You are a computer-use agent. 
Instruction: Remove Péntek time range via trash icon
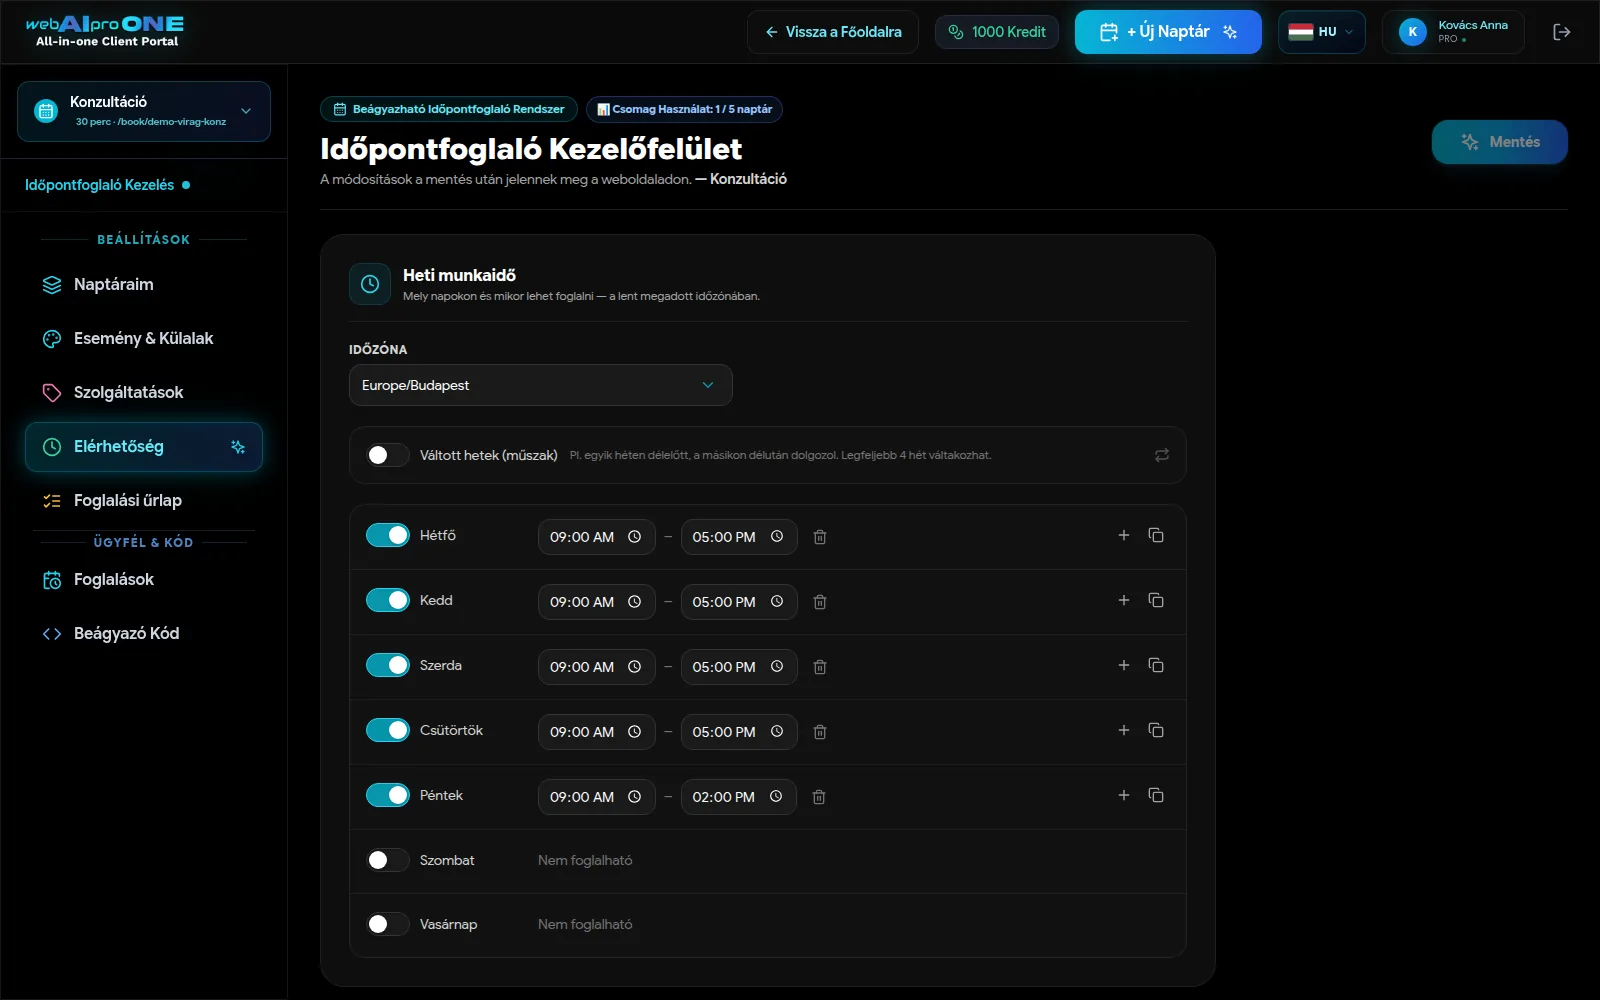pos(819,797)
